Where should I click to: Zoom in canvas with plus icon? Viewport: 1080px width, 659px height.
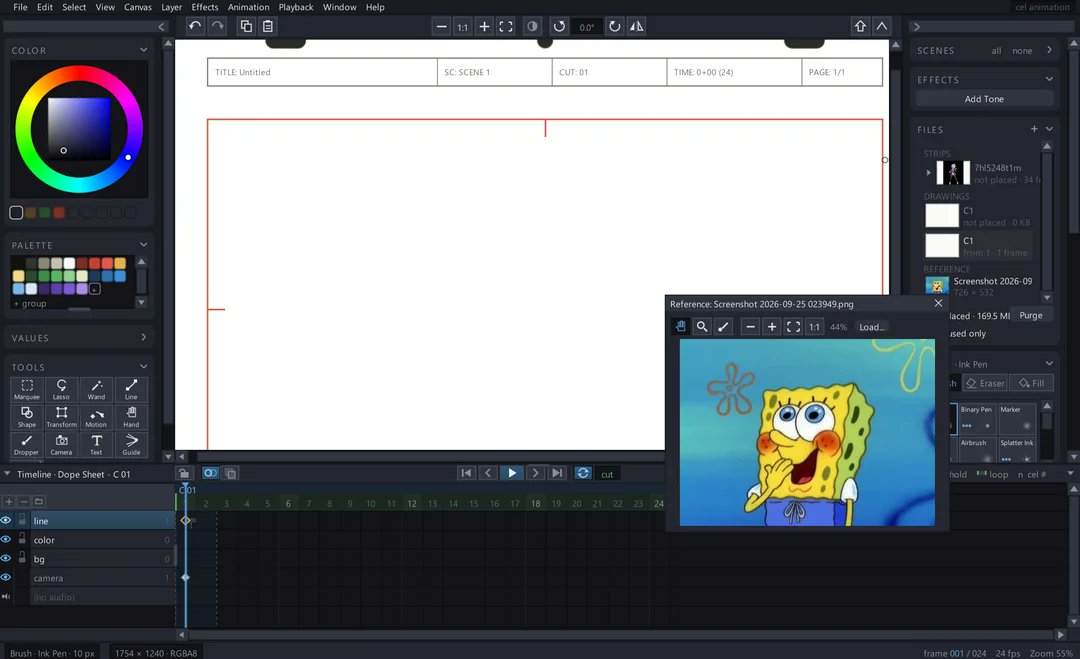(484, 27)
